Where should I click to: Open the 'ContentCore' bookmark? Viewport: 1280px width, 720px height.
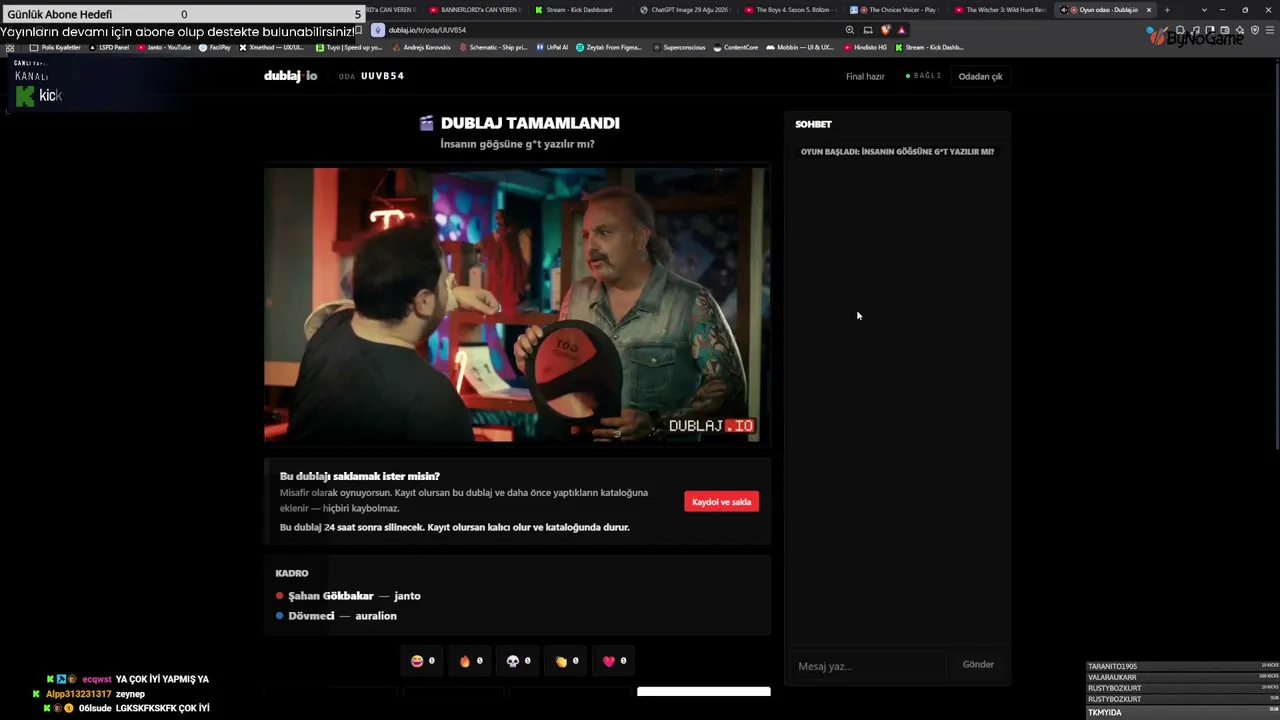[x=735, y=47]
